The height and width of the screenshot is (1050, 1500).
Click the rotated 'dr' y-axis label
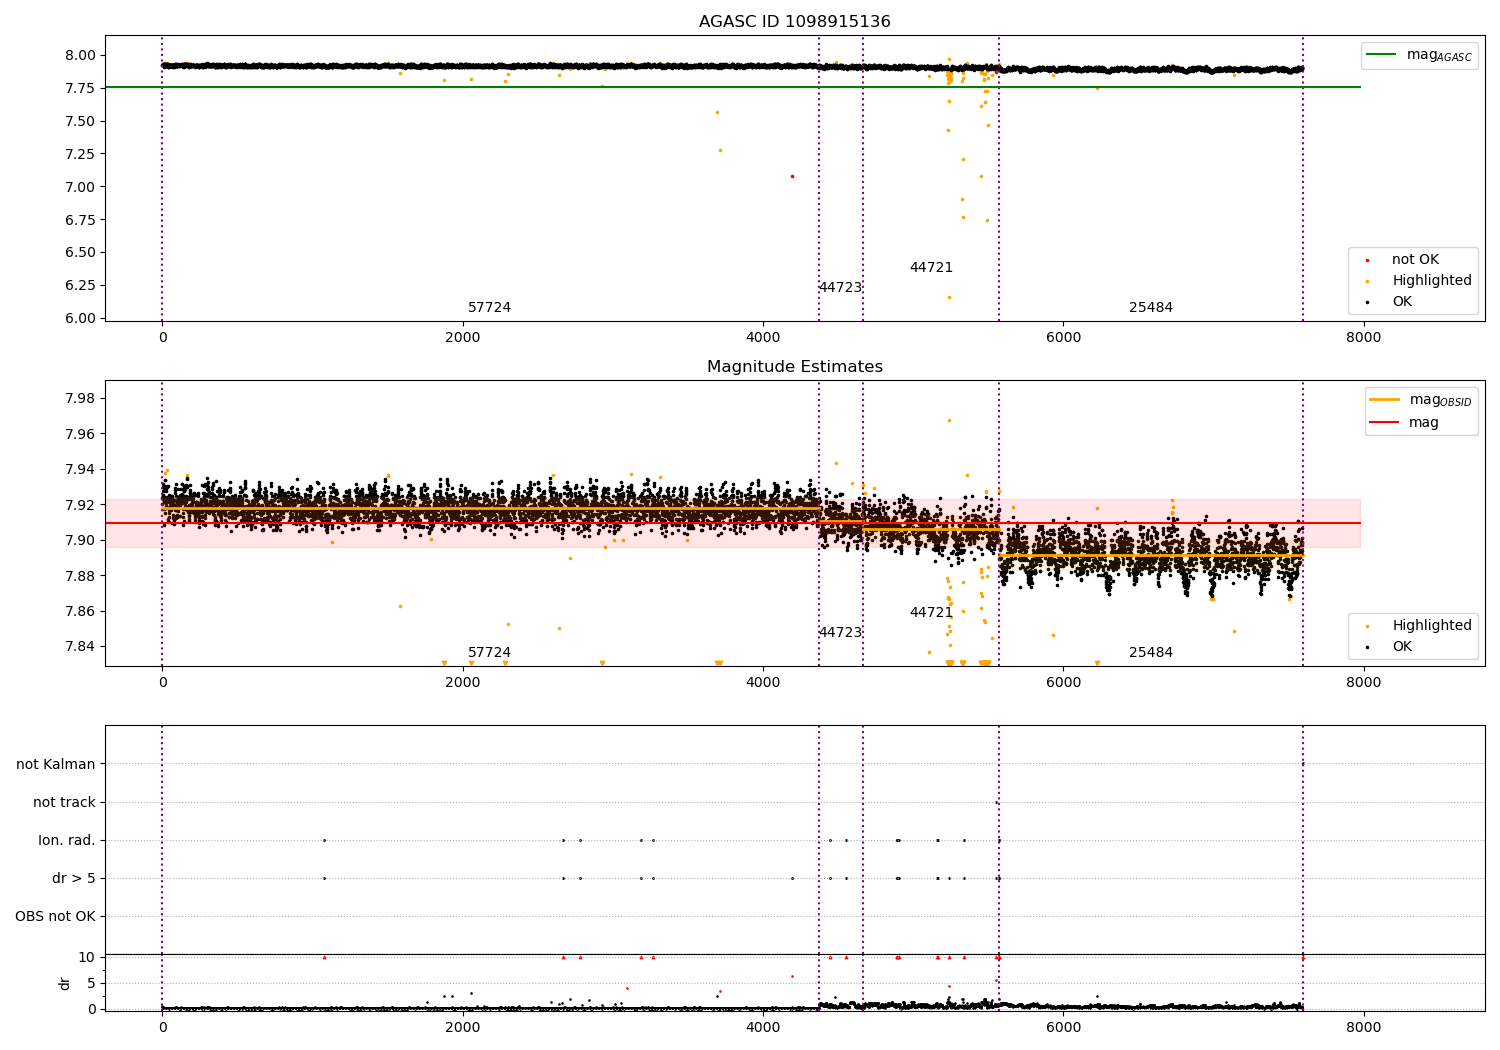pos(65,983)
